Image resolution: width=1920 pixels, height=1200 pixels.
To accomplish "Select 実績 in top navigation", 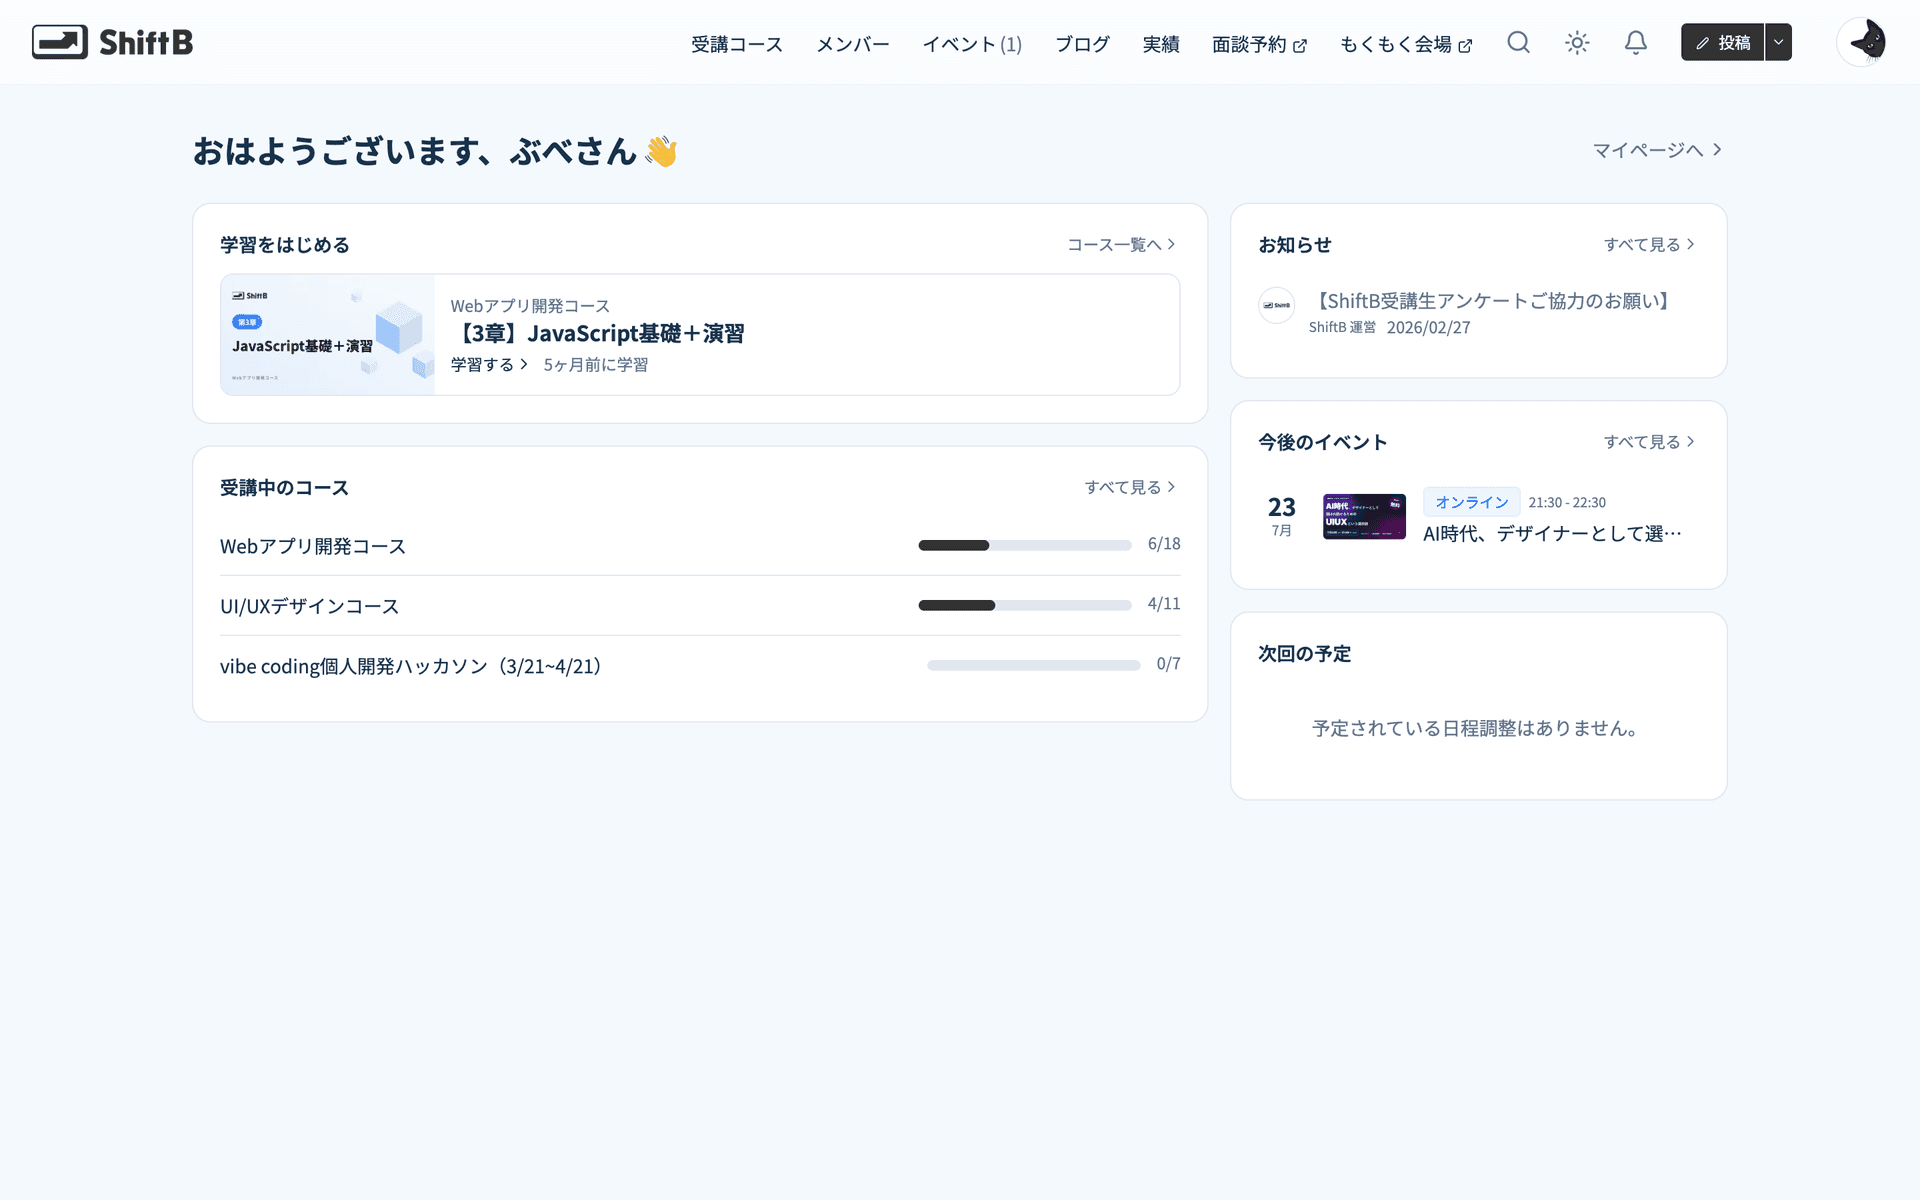I will click(x=1161, y=44).
